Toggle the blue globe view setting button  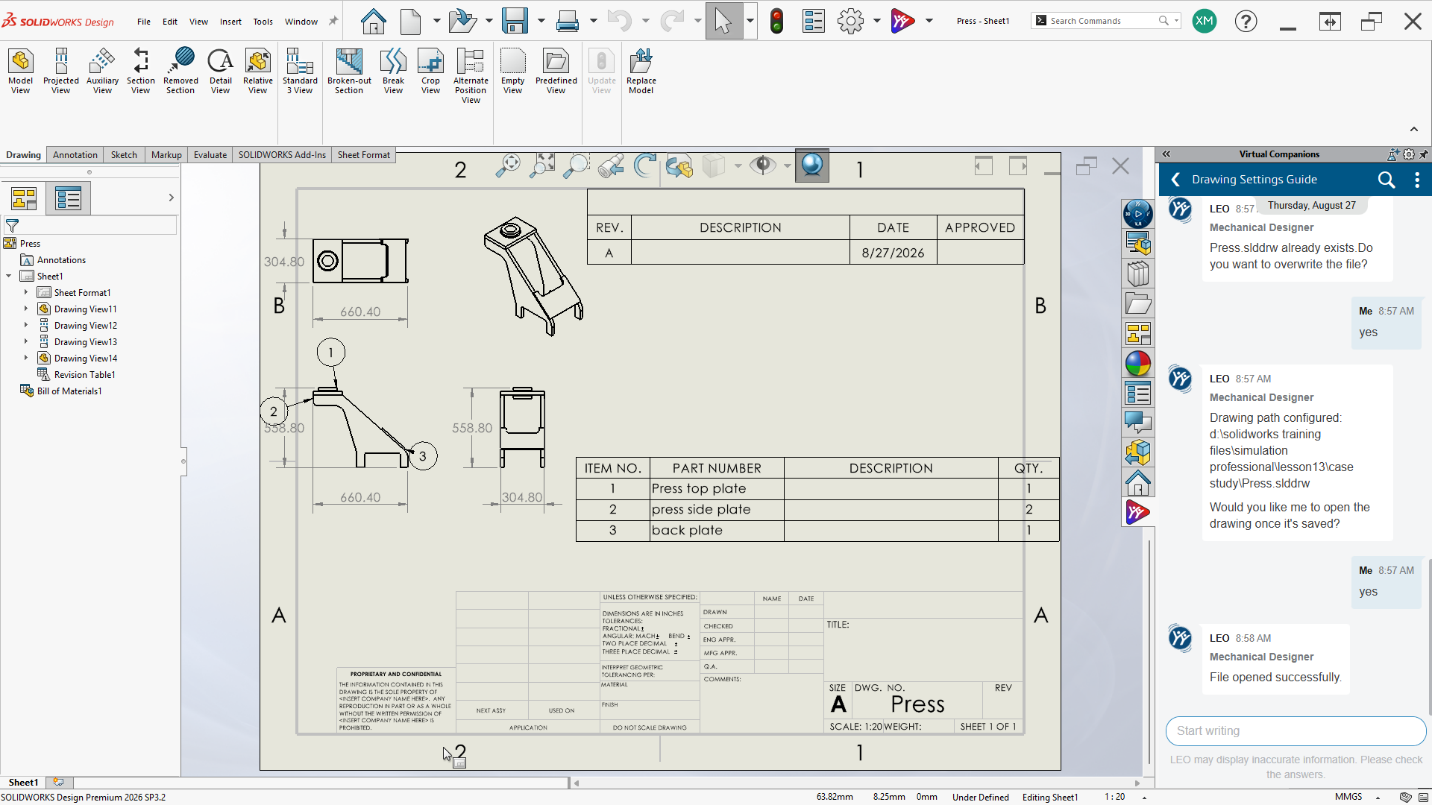pos(812,165)
